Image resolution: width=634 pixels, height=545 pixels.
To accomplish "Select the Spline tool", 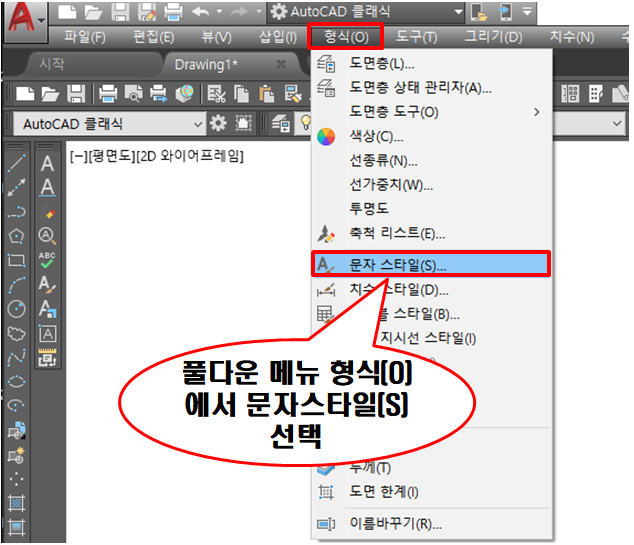I will pyautogui.click(x=16, y=357).
